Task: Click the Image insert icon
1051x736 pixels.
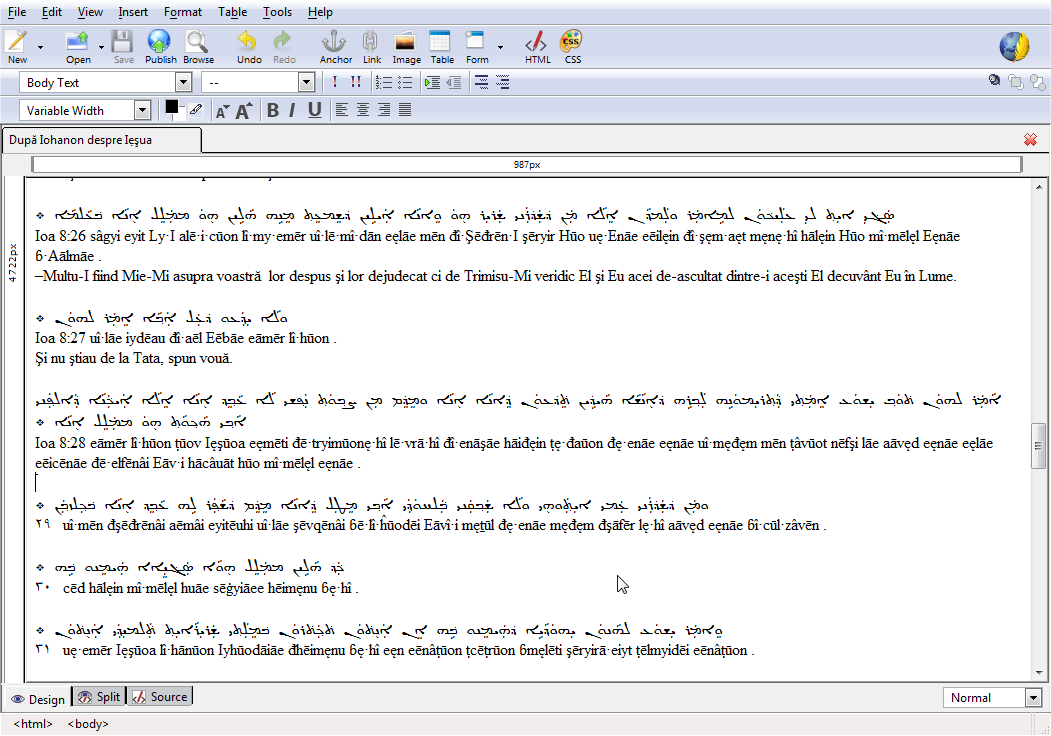Action: [406, 46]
